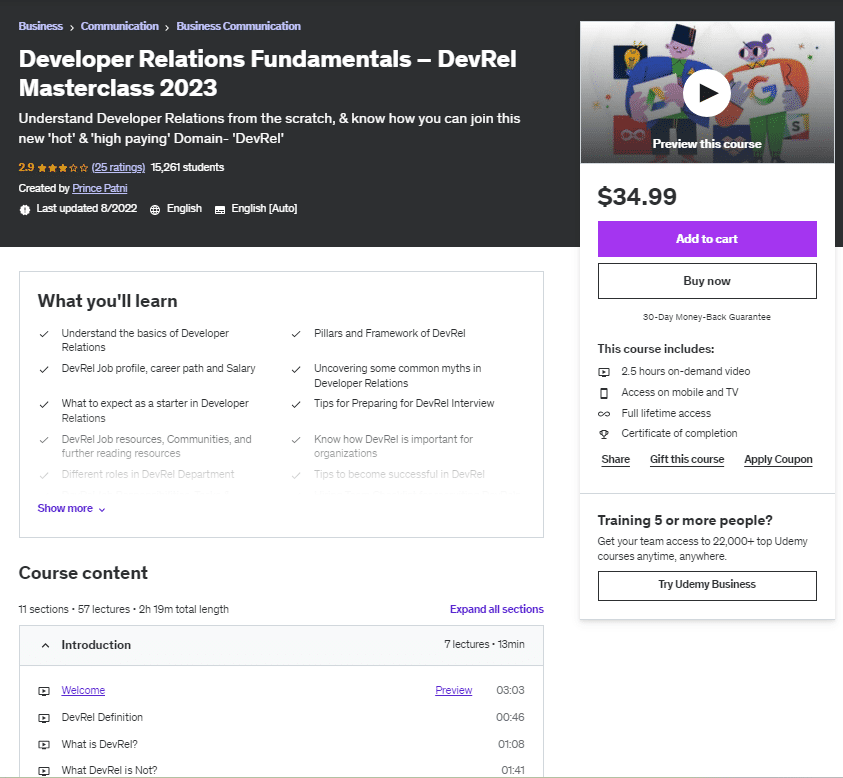Click the video icon beside DevRel Definition
Screen dimensions: 843x778
click(x=42, y=717)
